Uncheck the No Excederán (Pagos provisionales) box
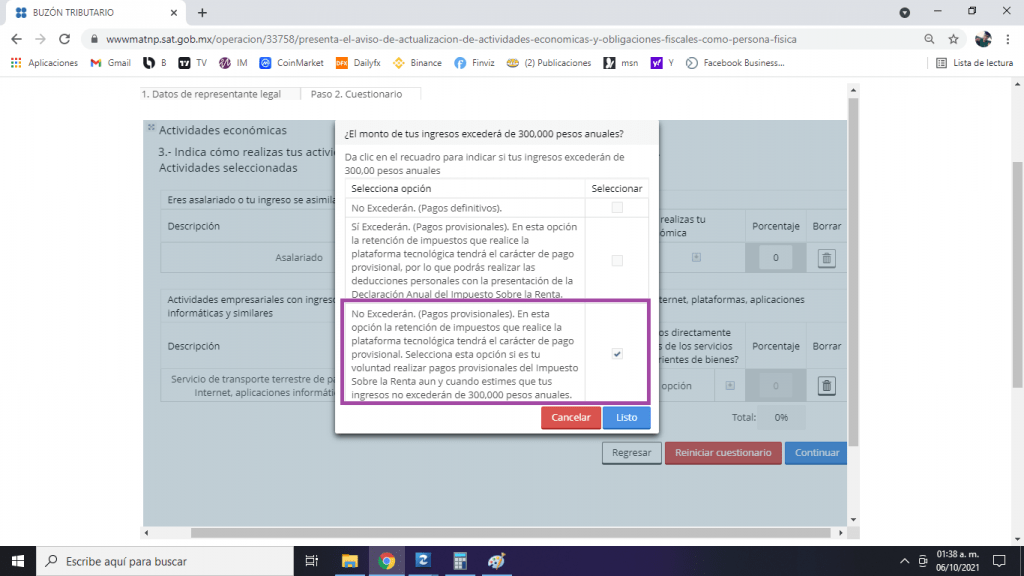The width and height of the screenshot is (1024, 576). coord(617,354)
